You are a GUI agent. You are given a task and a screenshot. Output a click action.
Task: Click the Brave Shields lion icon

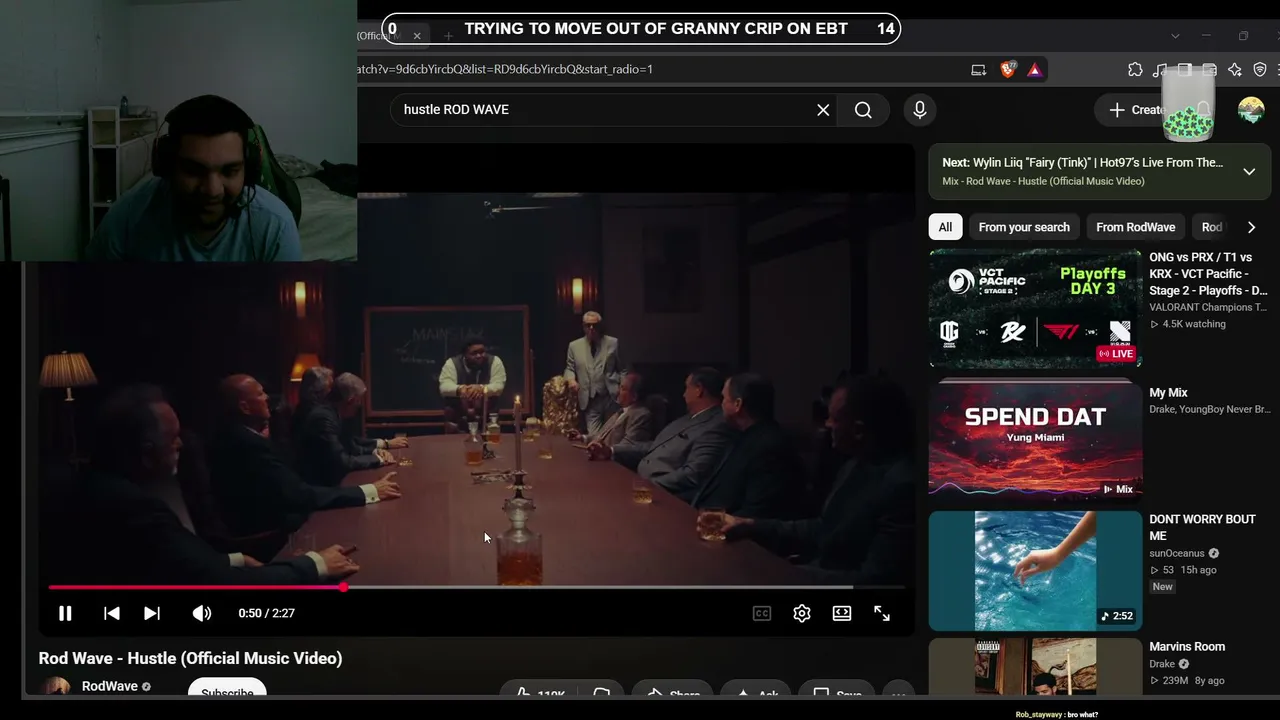pos(1008,69)
